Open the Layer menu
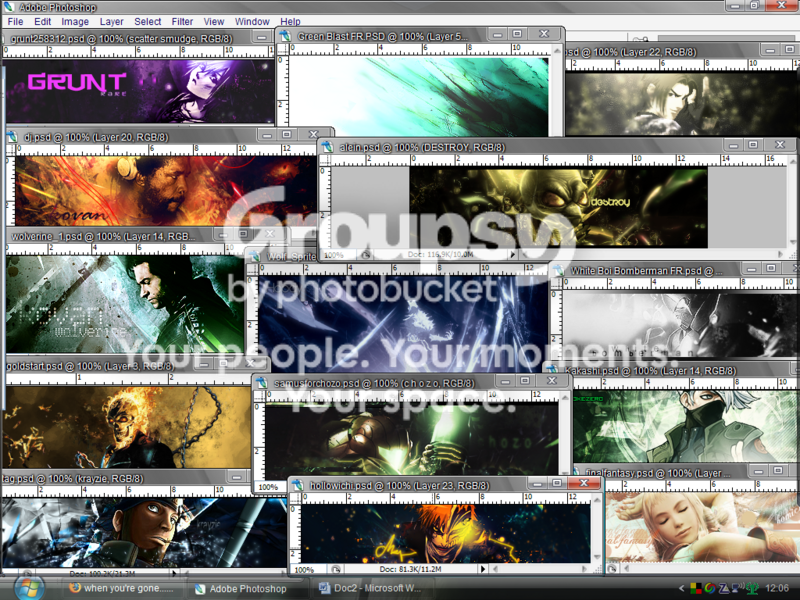Screen dimensions: 800x600 pyautogui.click(x=111, y=21)
